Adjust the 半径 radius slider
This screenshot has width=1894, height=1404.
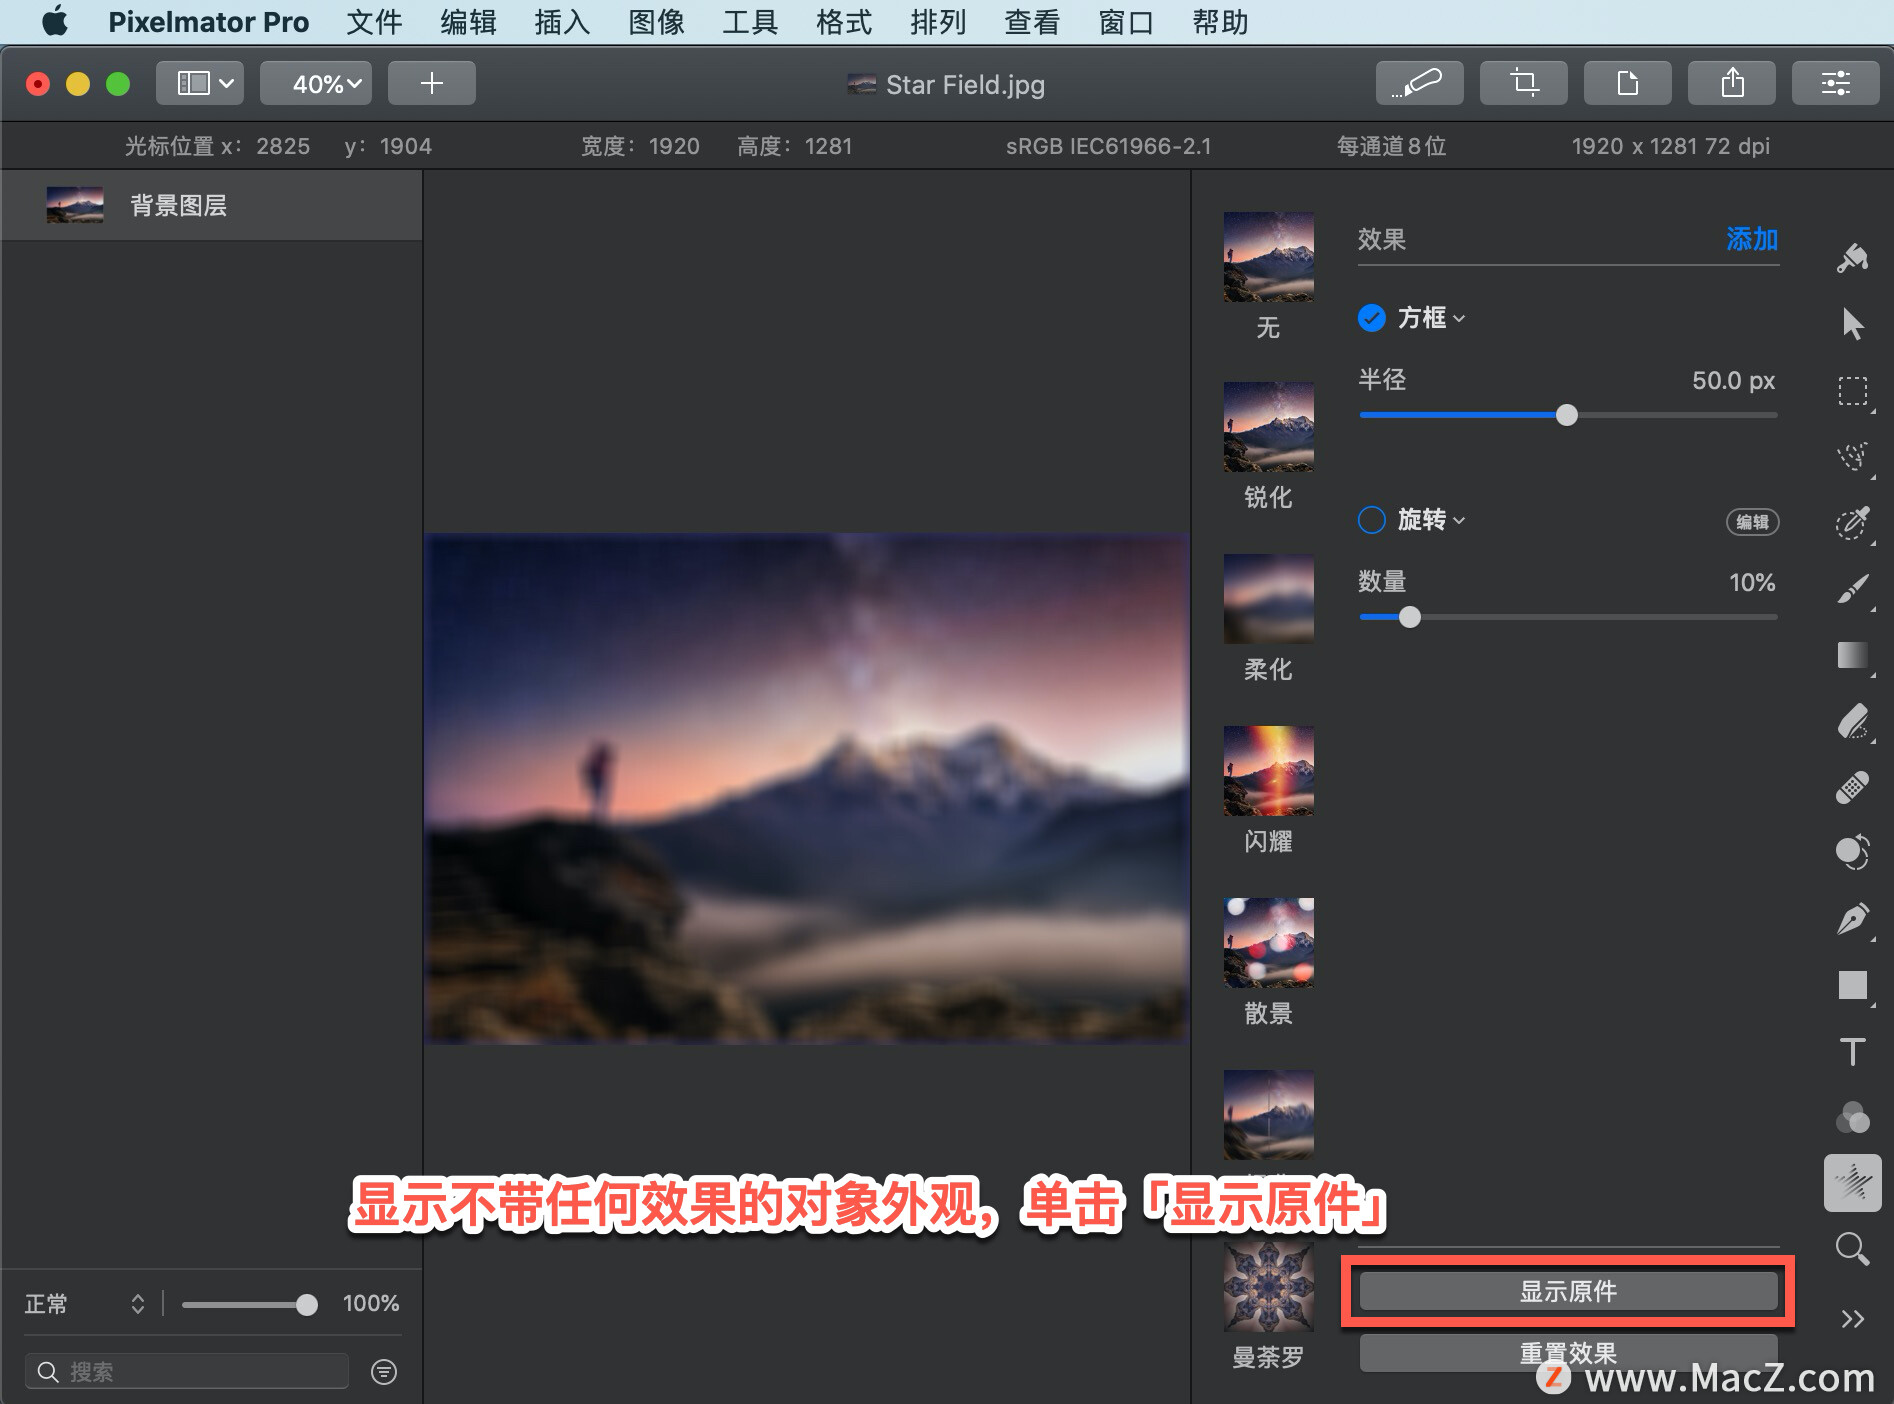[1568, 415]
